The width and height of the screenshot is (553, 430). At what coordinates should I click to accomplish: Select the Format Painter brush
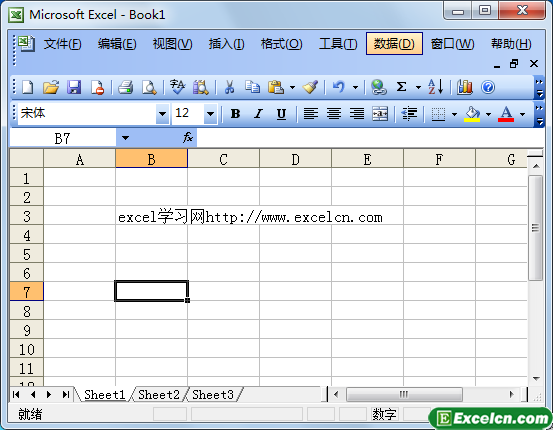pyautogui.click(x=310, y=87)
